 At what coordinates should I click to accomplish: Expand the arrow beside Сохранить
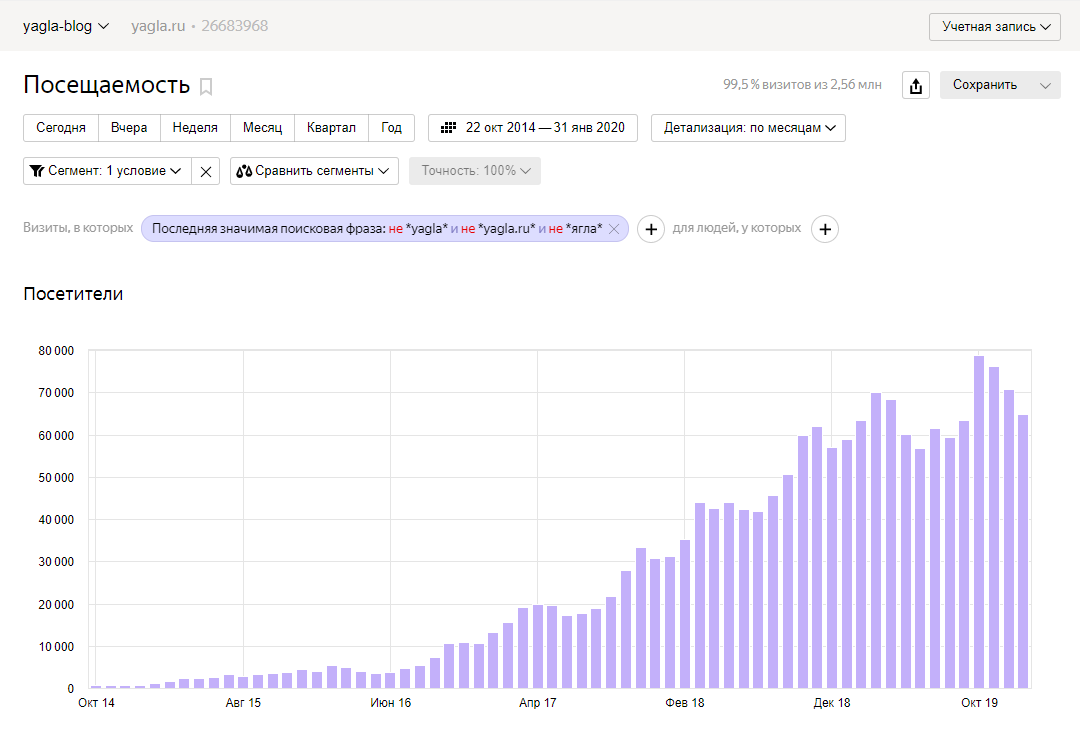pyautogui.click(x=1046, y=86)
